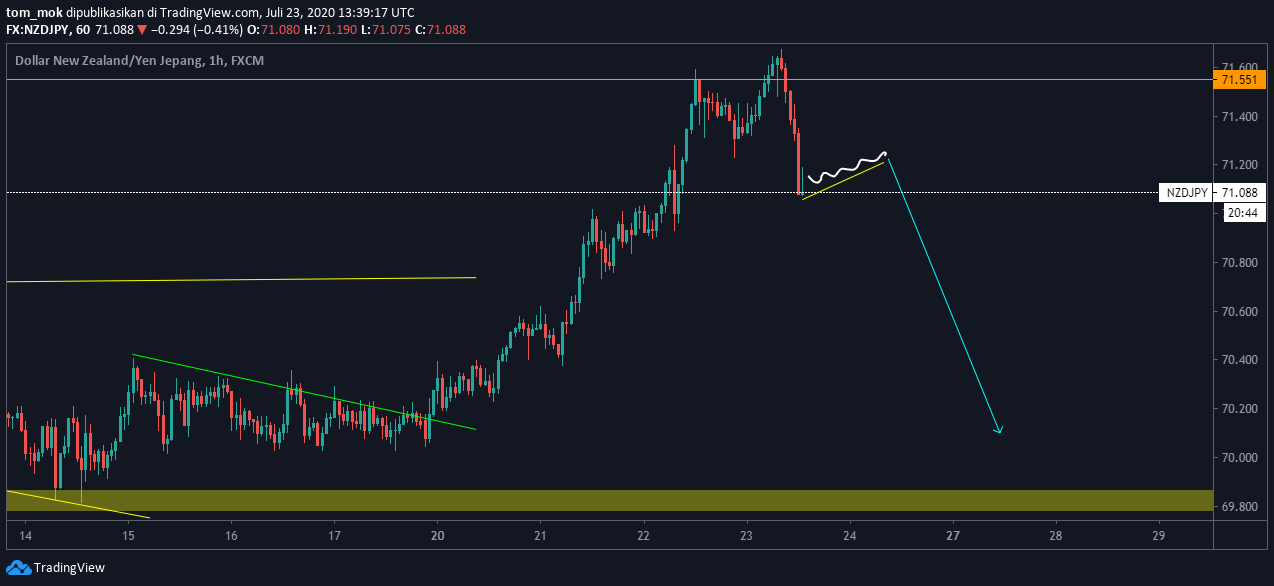Click date 21 on time axis
Viewport: 1274px width, 586px height.
[540, 535]
